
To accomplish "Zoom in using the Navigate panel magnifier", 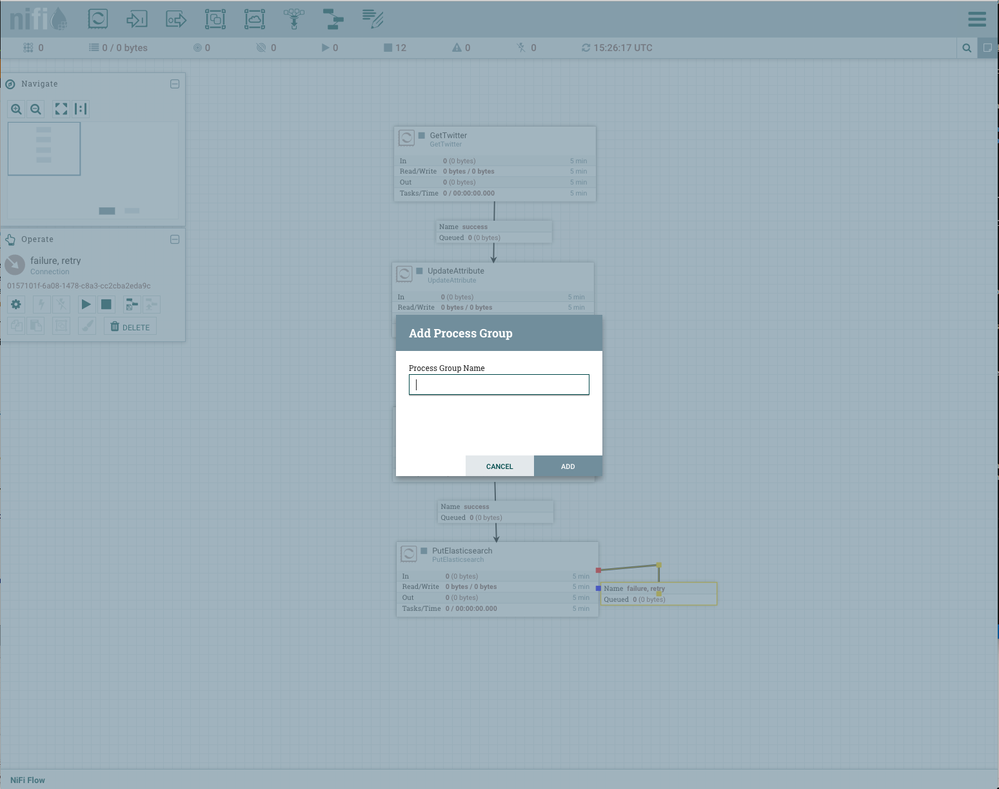I will 16,108.
